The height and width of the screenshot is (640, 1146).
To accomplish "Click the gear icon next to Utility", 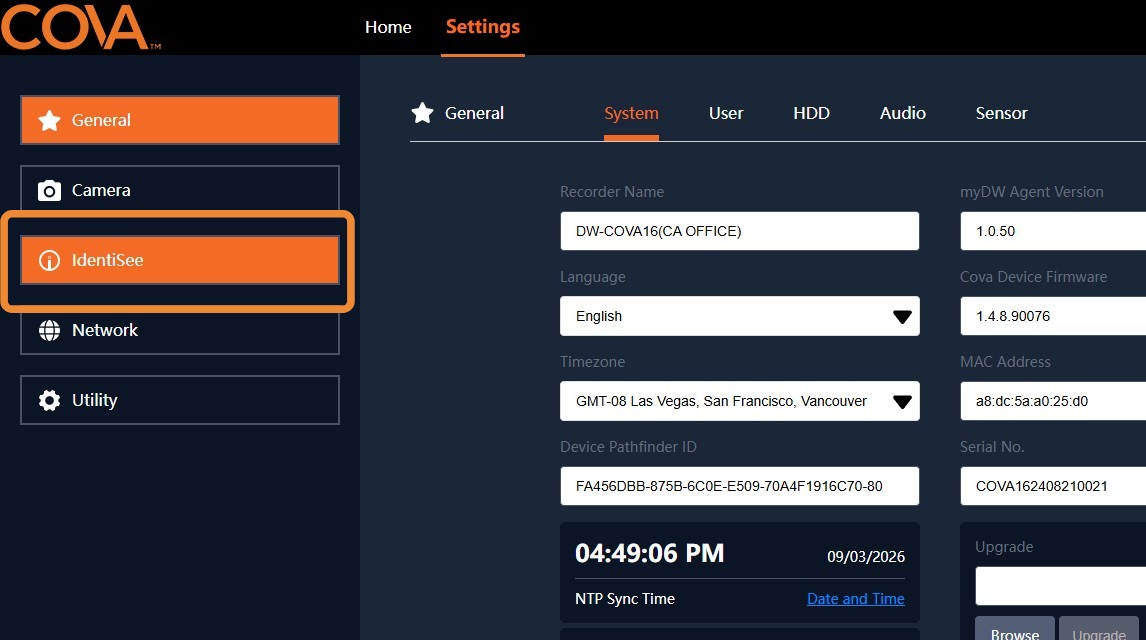I will point(49,400).
